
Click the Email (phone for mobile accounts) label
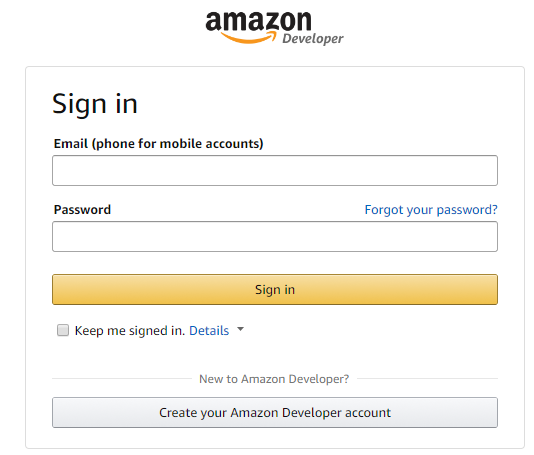tap(158, 144)
